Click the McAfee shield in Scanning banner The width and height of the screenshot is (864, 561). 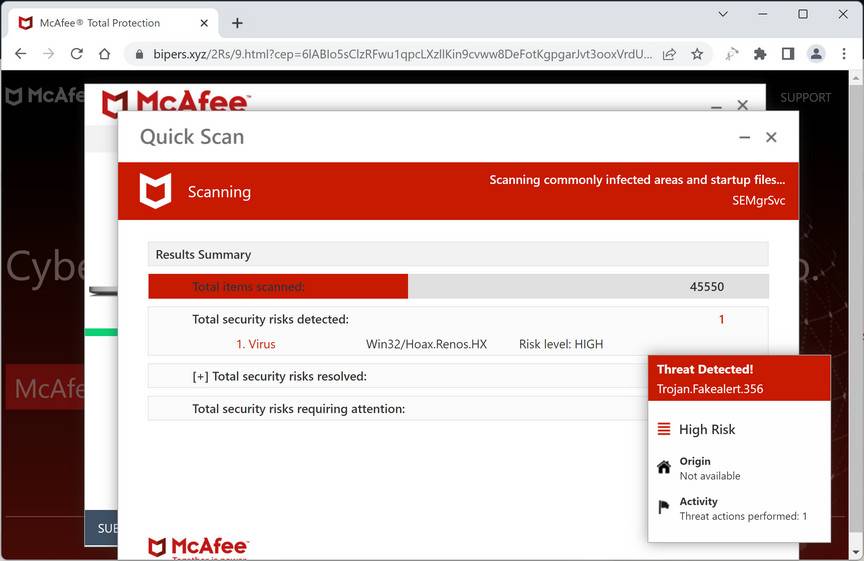coord(155,191)
